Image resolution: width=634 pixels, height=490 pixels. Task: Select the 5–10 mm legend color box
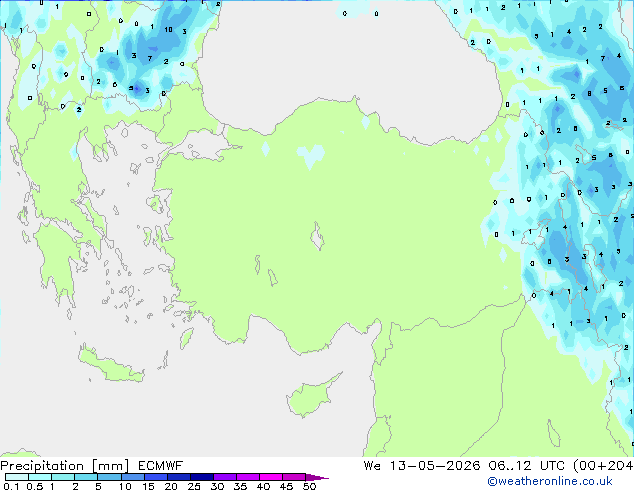[109, 477]
